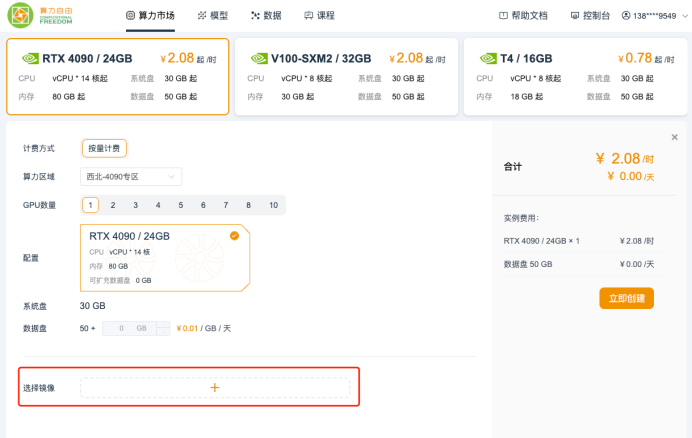Select the V100-SXM2 / 32GB GPU card
This screenshot has height=438, width=692.
346,76
